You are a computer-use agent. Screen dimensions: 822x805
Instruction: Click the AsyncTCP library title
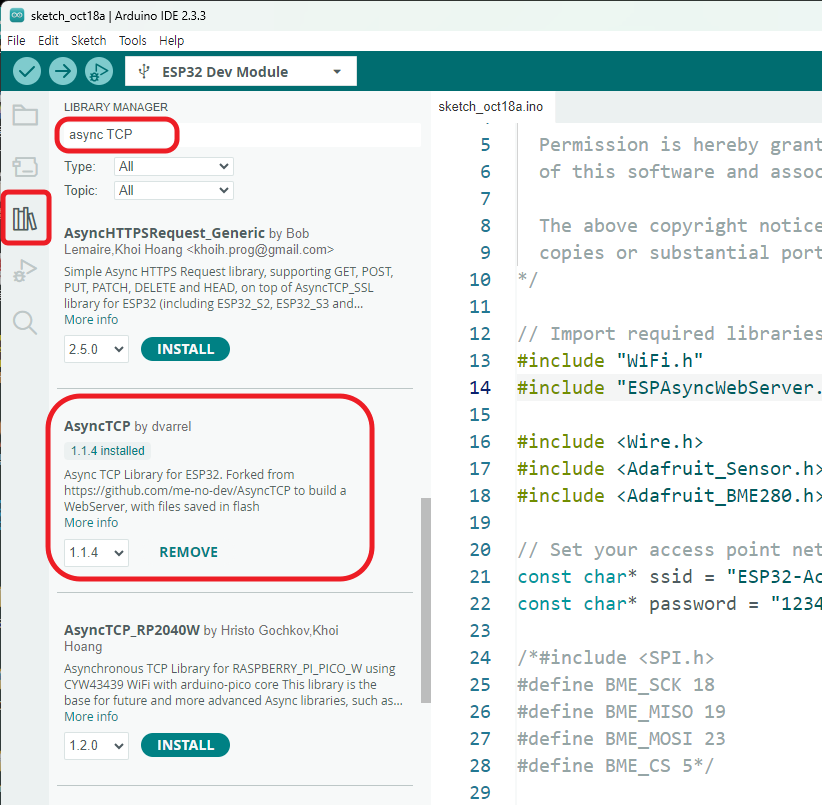97,426
